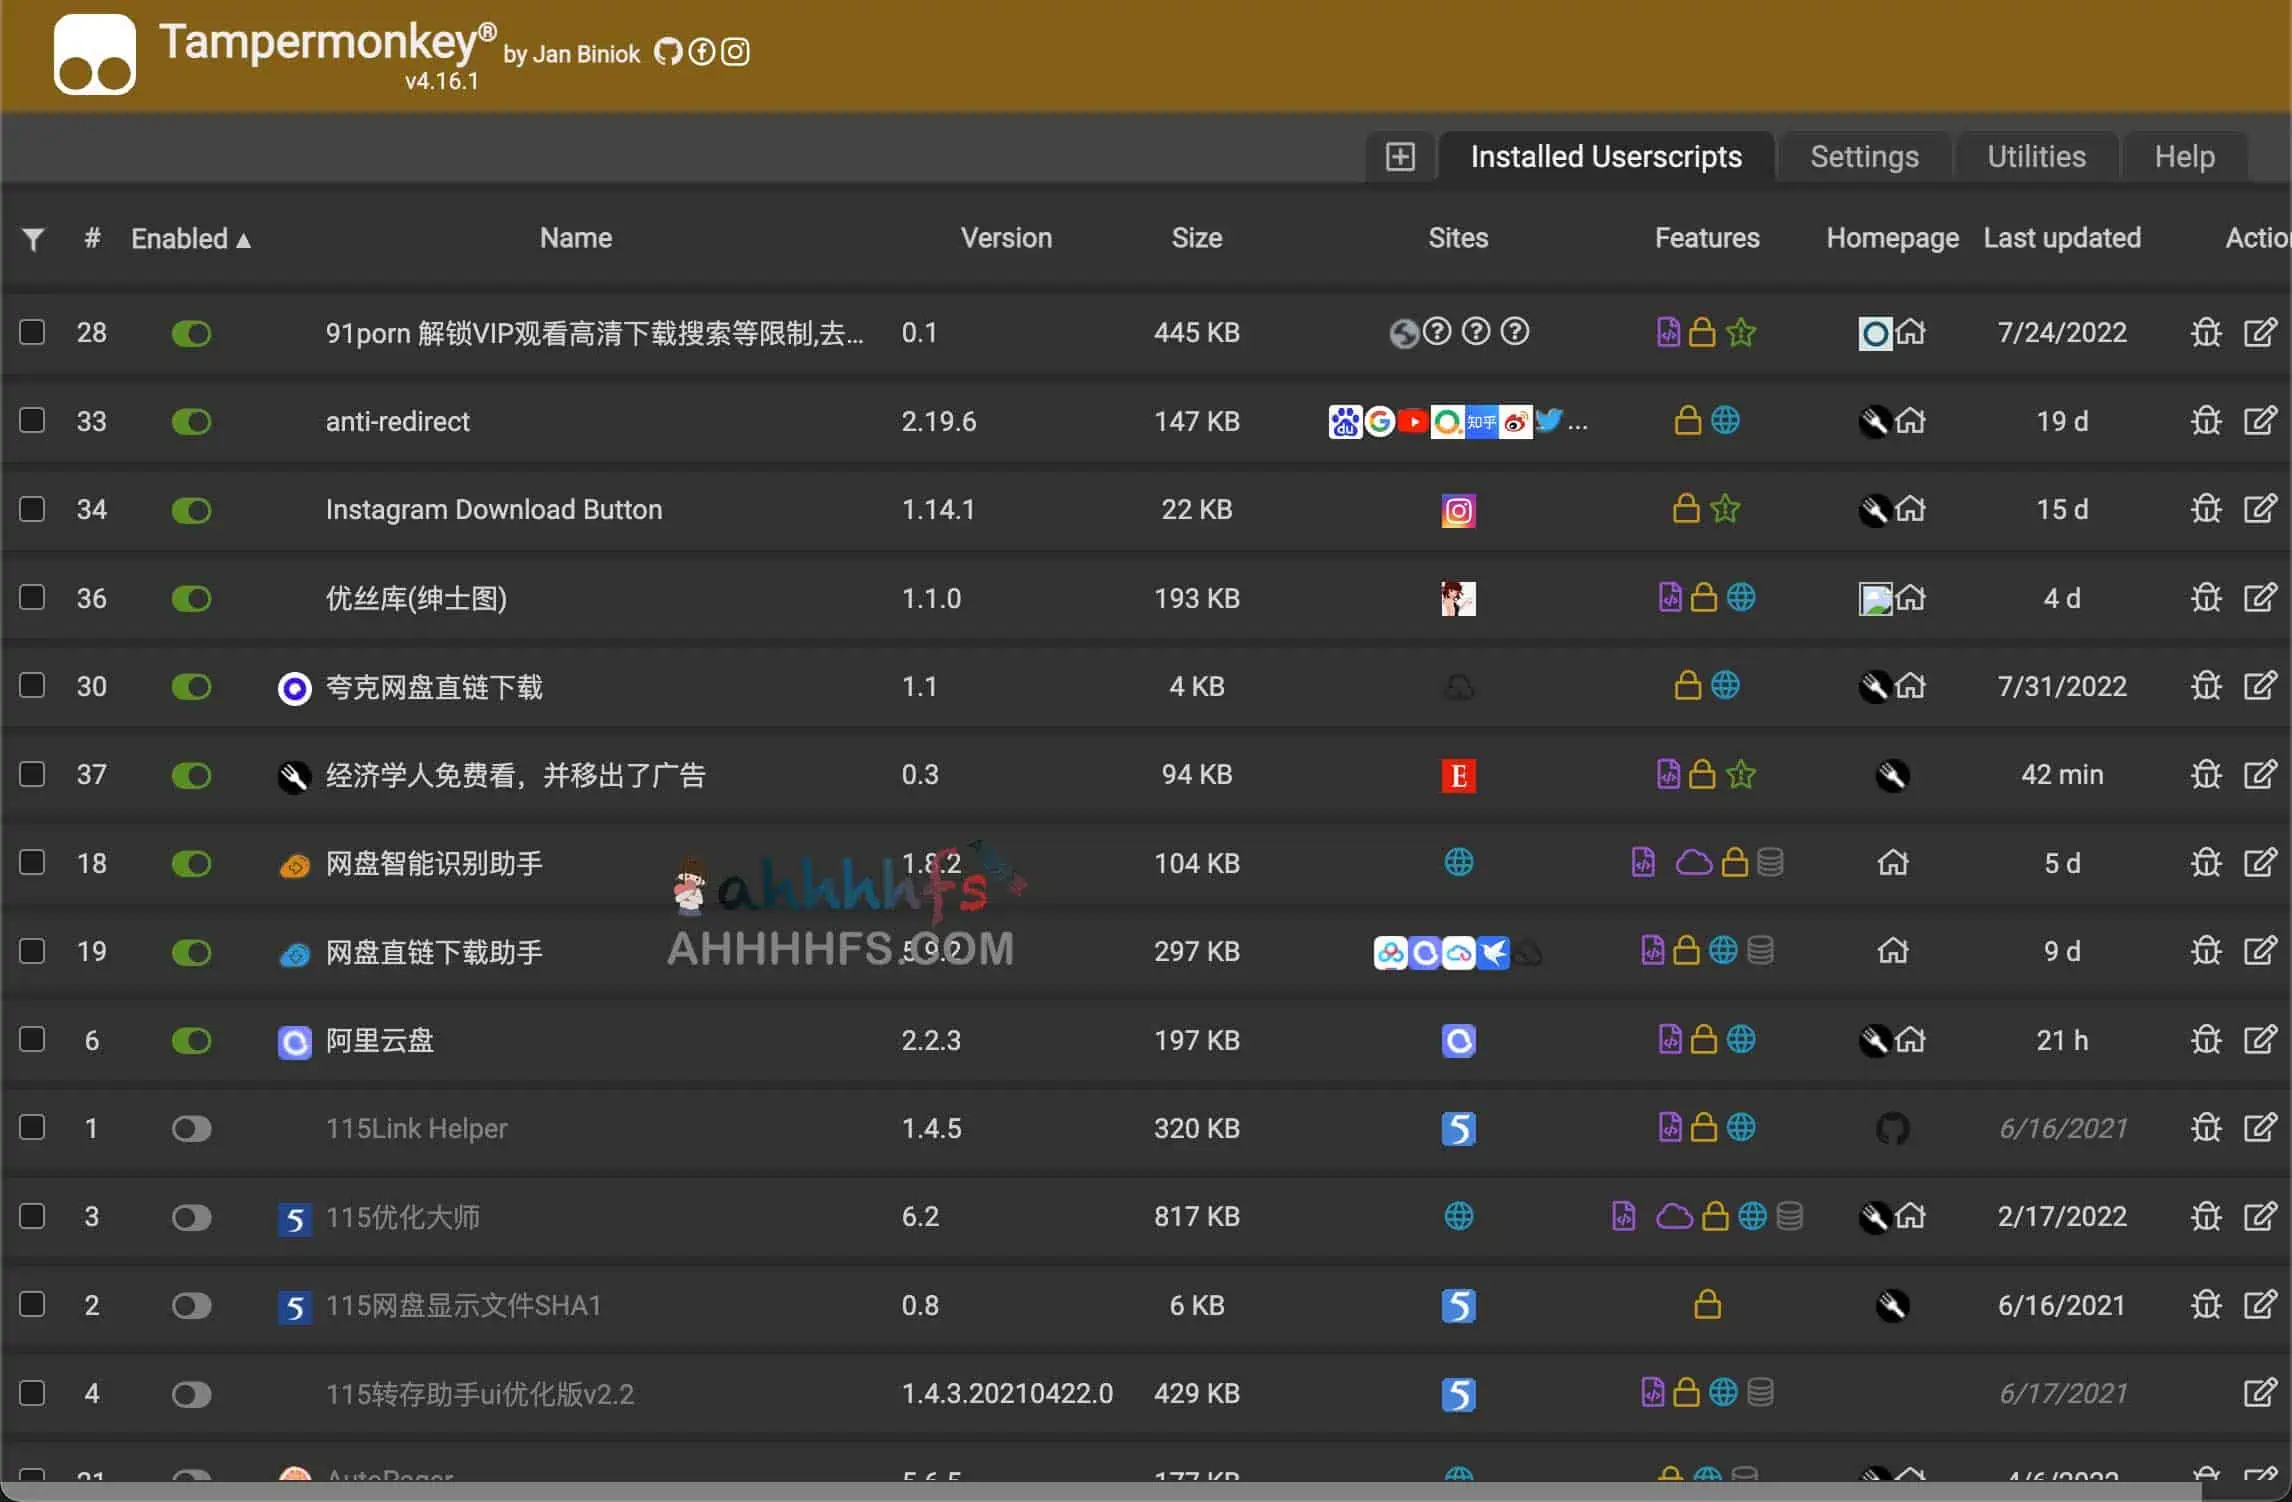Enable the 115Link Helper script toggle
The height and width of the screenshot is (1502, 2292).
click(191, 1129)
